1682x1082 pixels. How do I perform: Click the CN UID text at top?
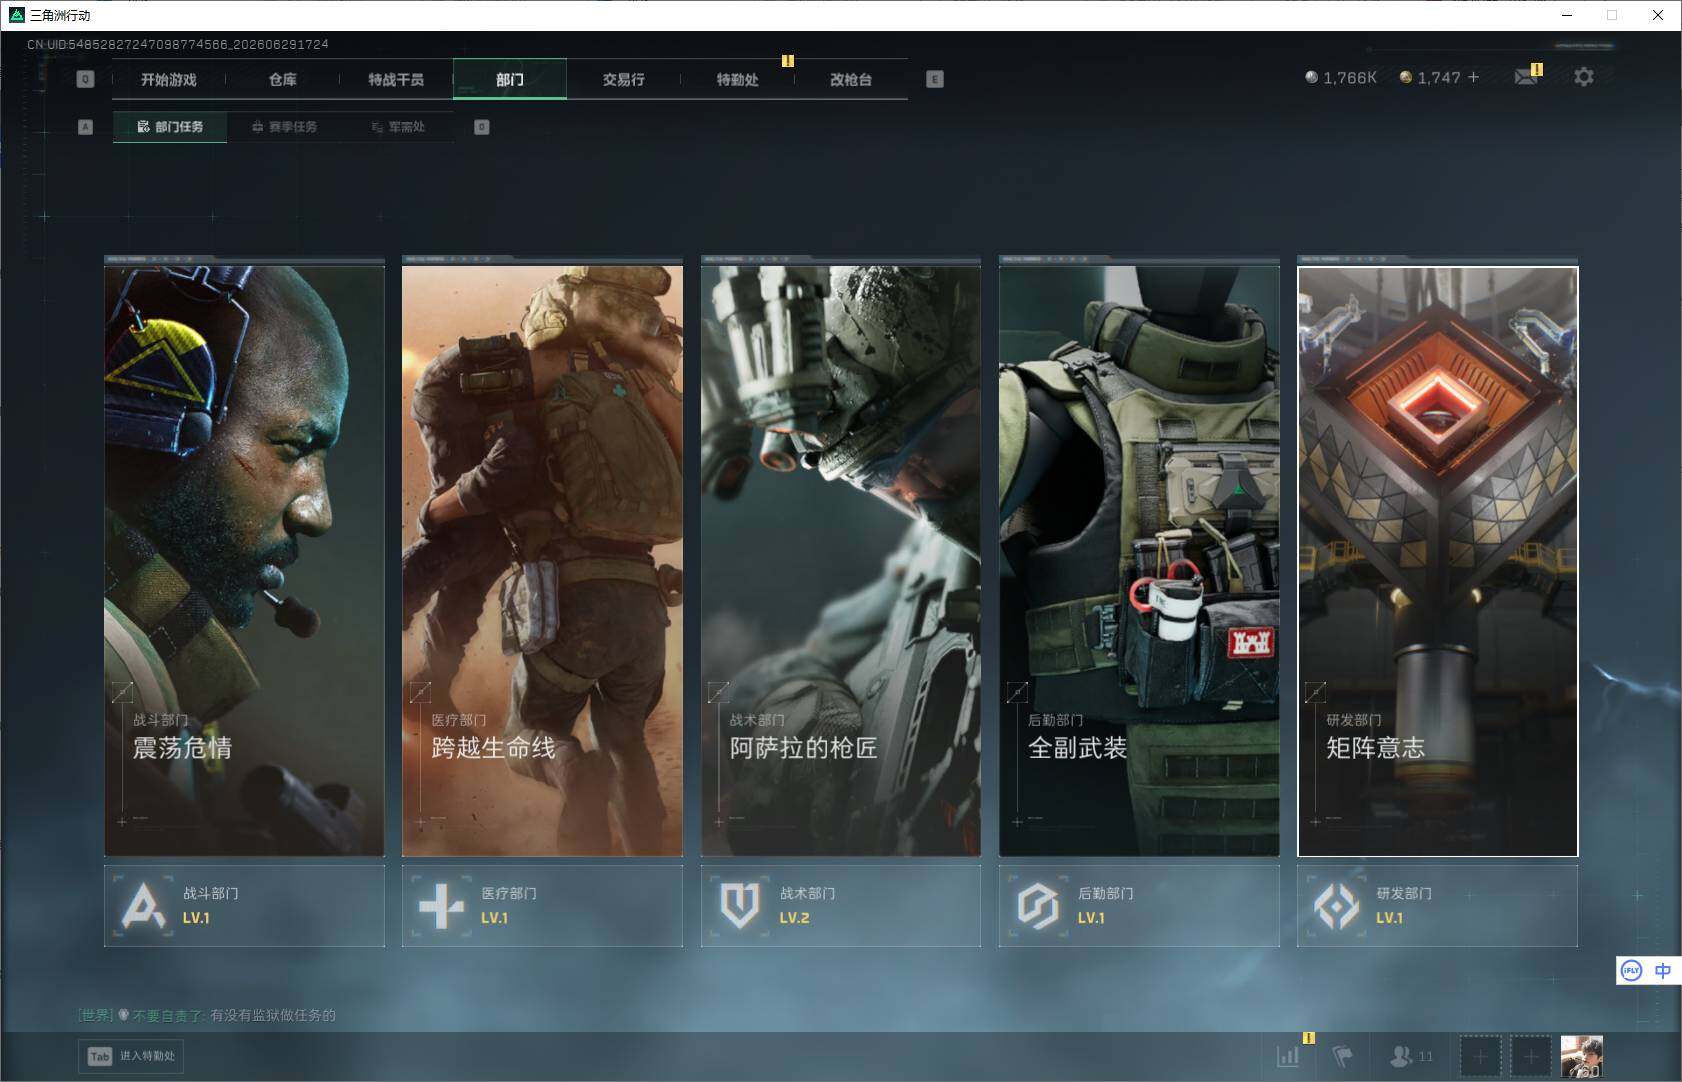coord(178,44)
